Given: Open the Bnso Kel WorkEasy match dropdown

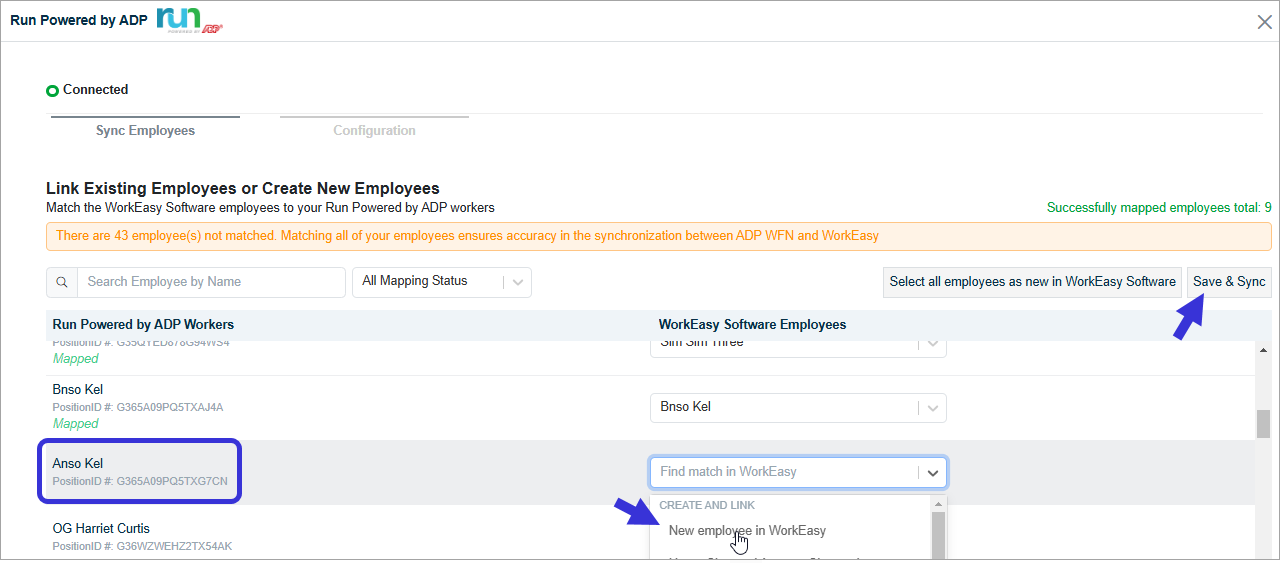Looking at the screenshot, I should pos(798,408).
